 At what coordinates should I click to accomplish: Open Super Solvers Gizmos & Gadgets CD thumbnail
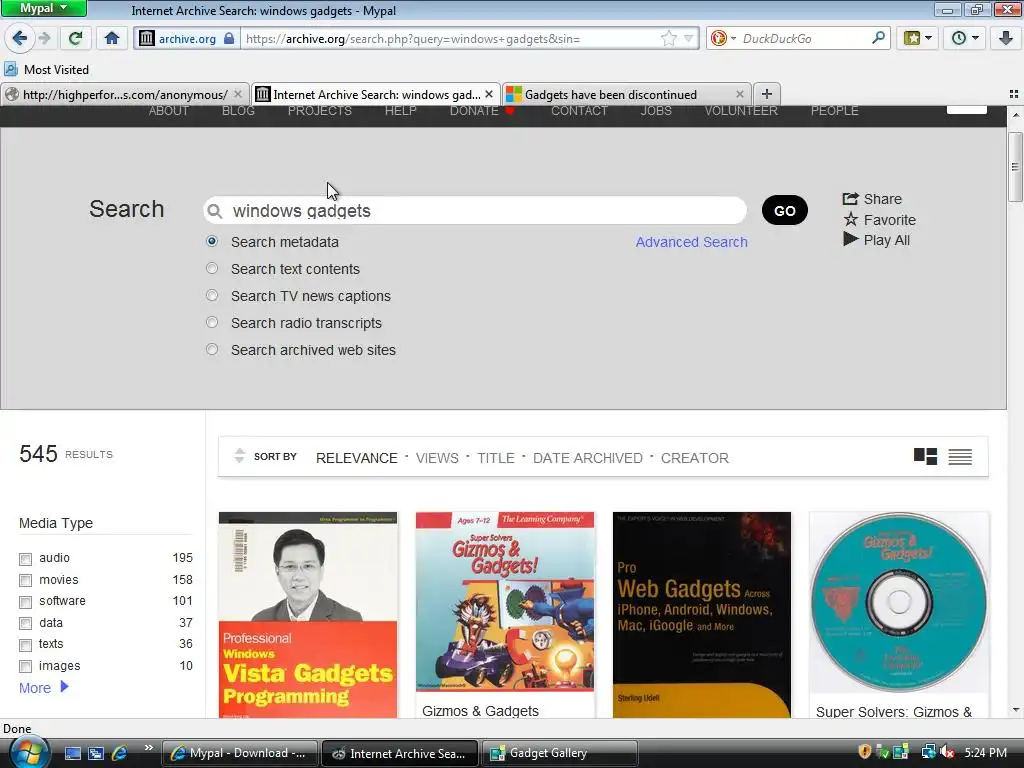(899, 602)
